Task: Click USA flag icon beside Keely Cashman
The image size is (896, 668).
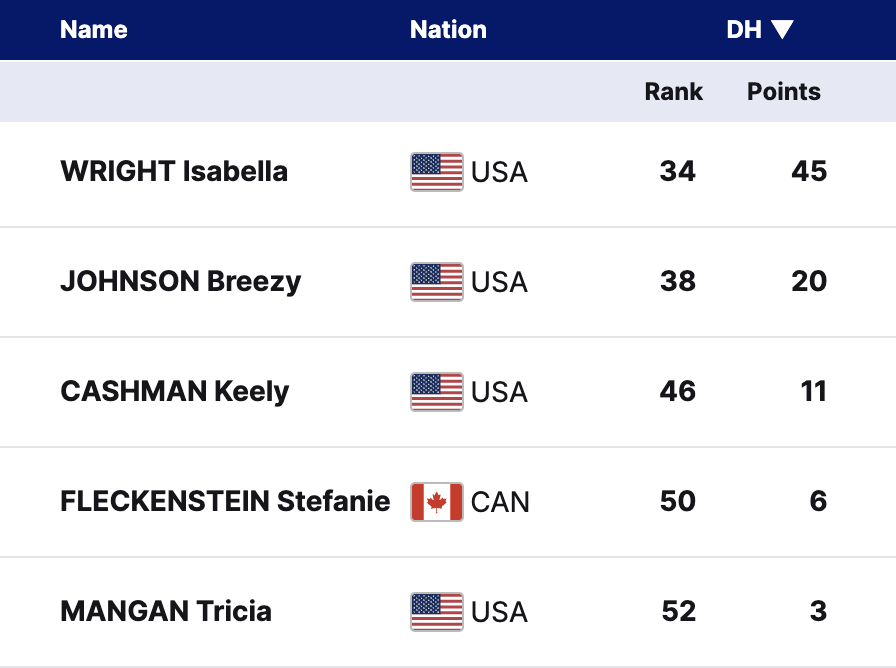Action: pos(436,392)
